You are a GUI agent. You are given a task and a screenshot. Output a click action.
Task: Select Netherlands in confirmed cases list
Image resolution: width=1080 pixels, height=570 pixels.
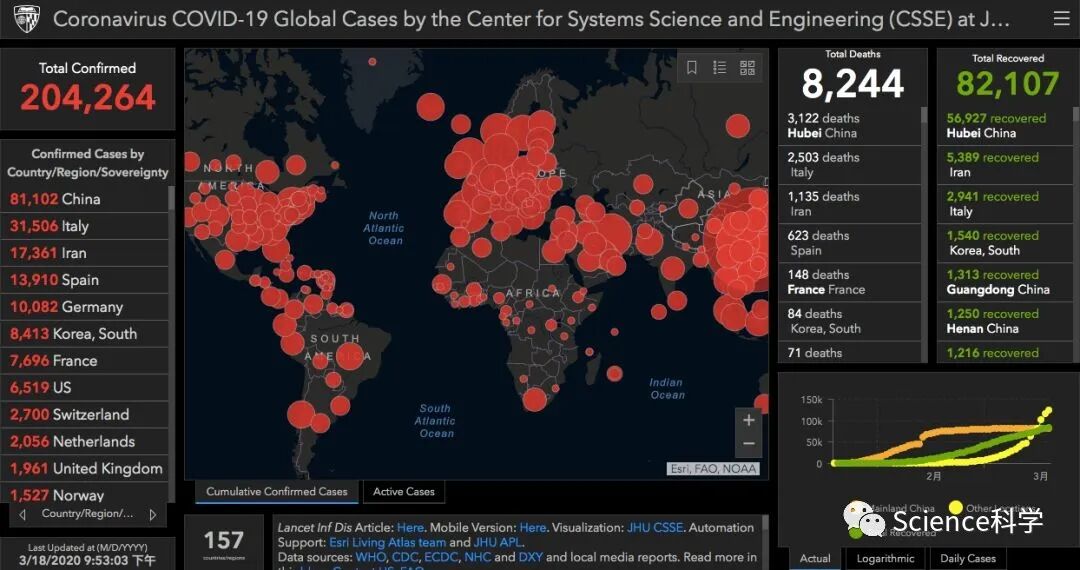point(85,441)
